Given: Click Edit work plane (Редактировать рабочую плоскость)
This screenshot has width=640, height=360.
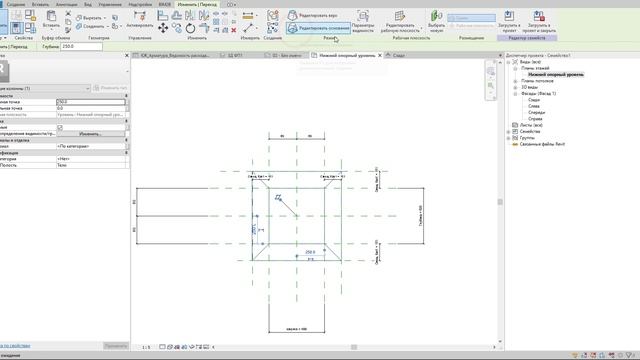Looking at the screenshot, I should point(400,22).
